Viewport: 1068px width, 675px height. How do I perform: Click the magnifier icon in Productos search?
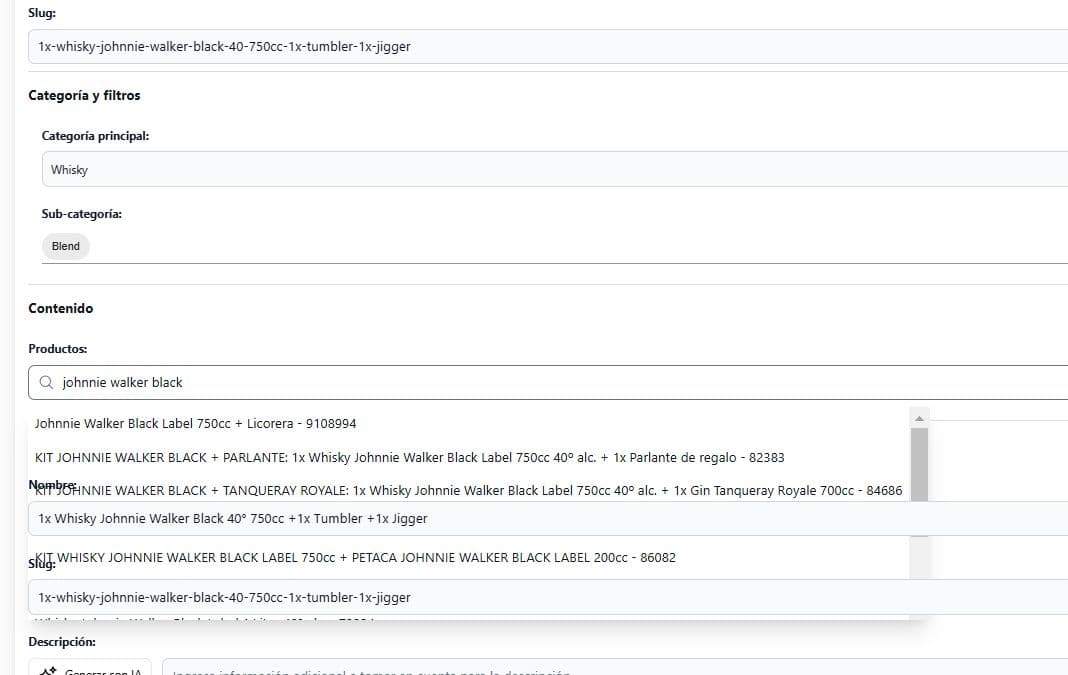[x=46, y=383]
